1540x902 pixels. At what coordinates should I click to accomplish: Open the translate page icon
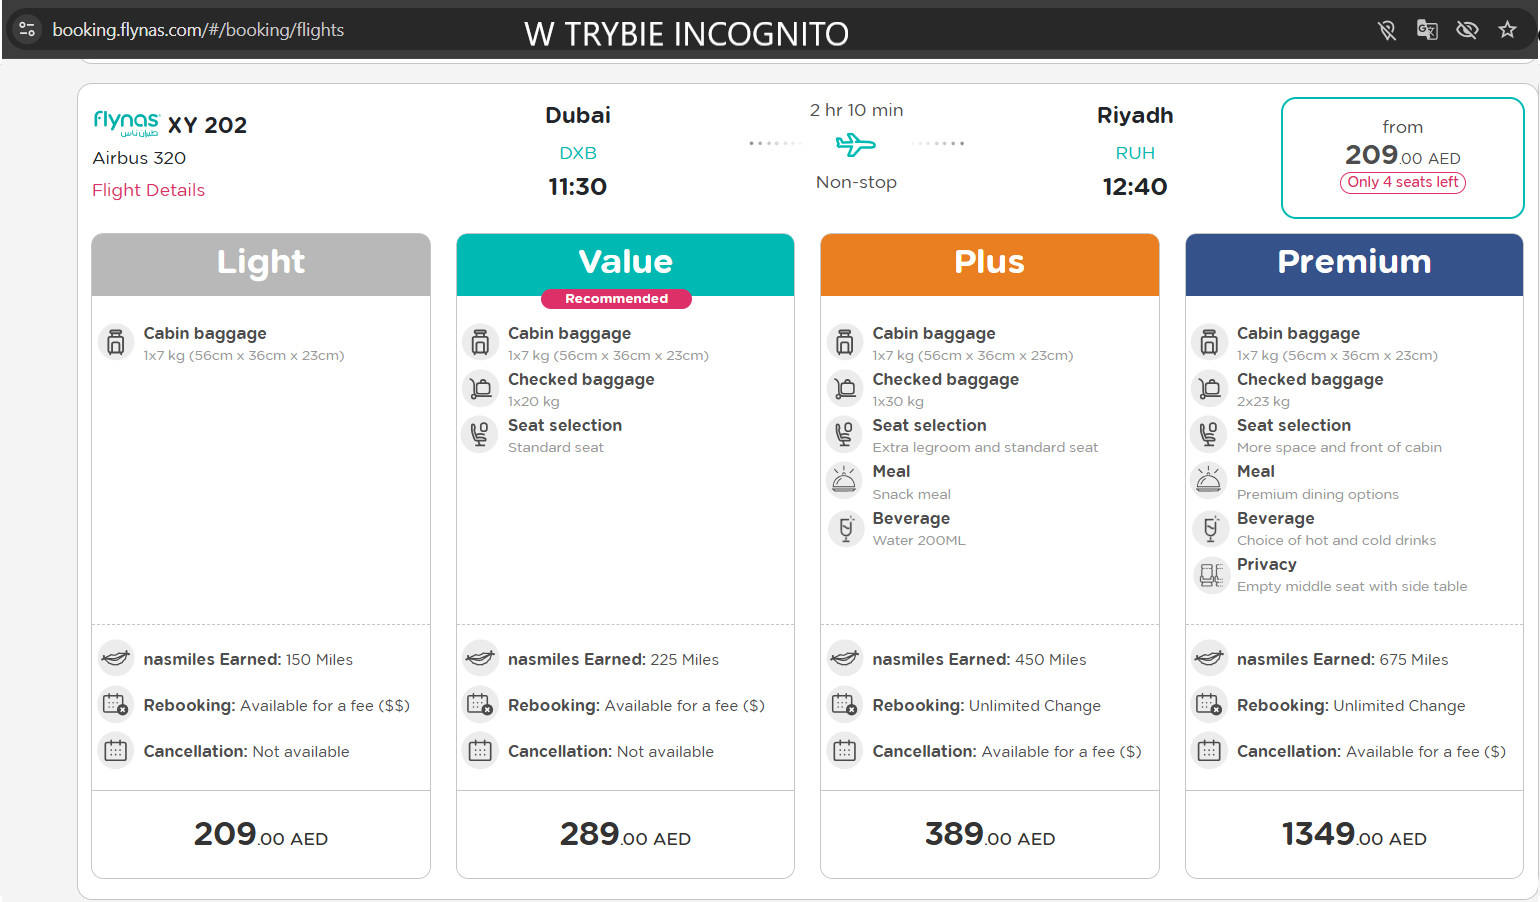click(x=1427, y=30)
